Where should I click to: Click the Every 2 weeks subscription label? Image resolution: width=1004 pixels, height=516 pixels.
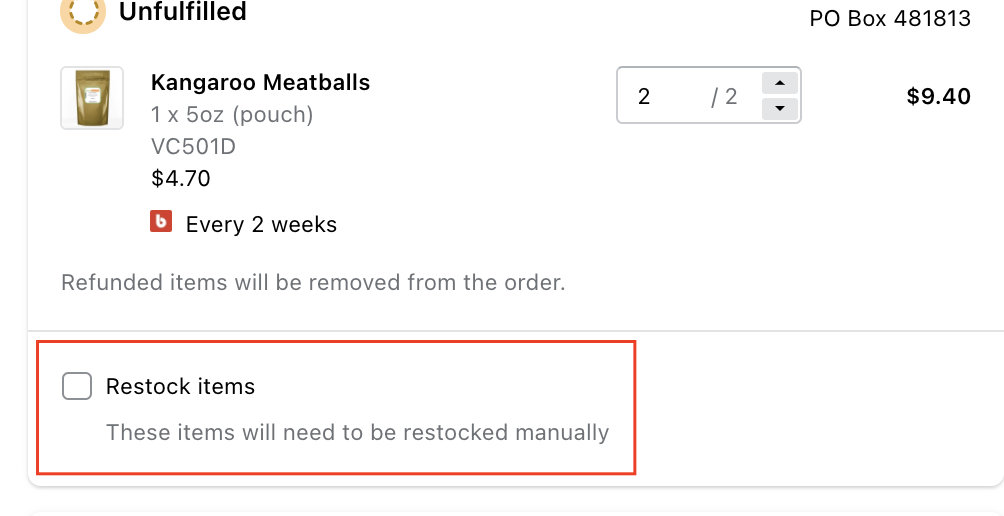pos(261,224)
